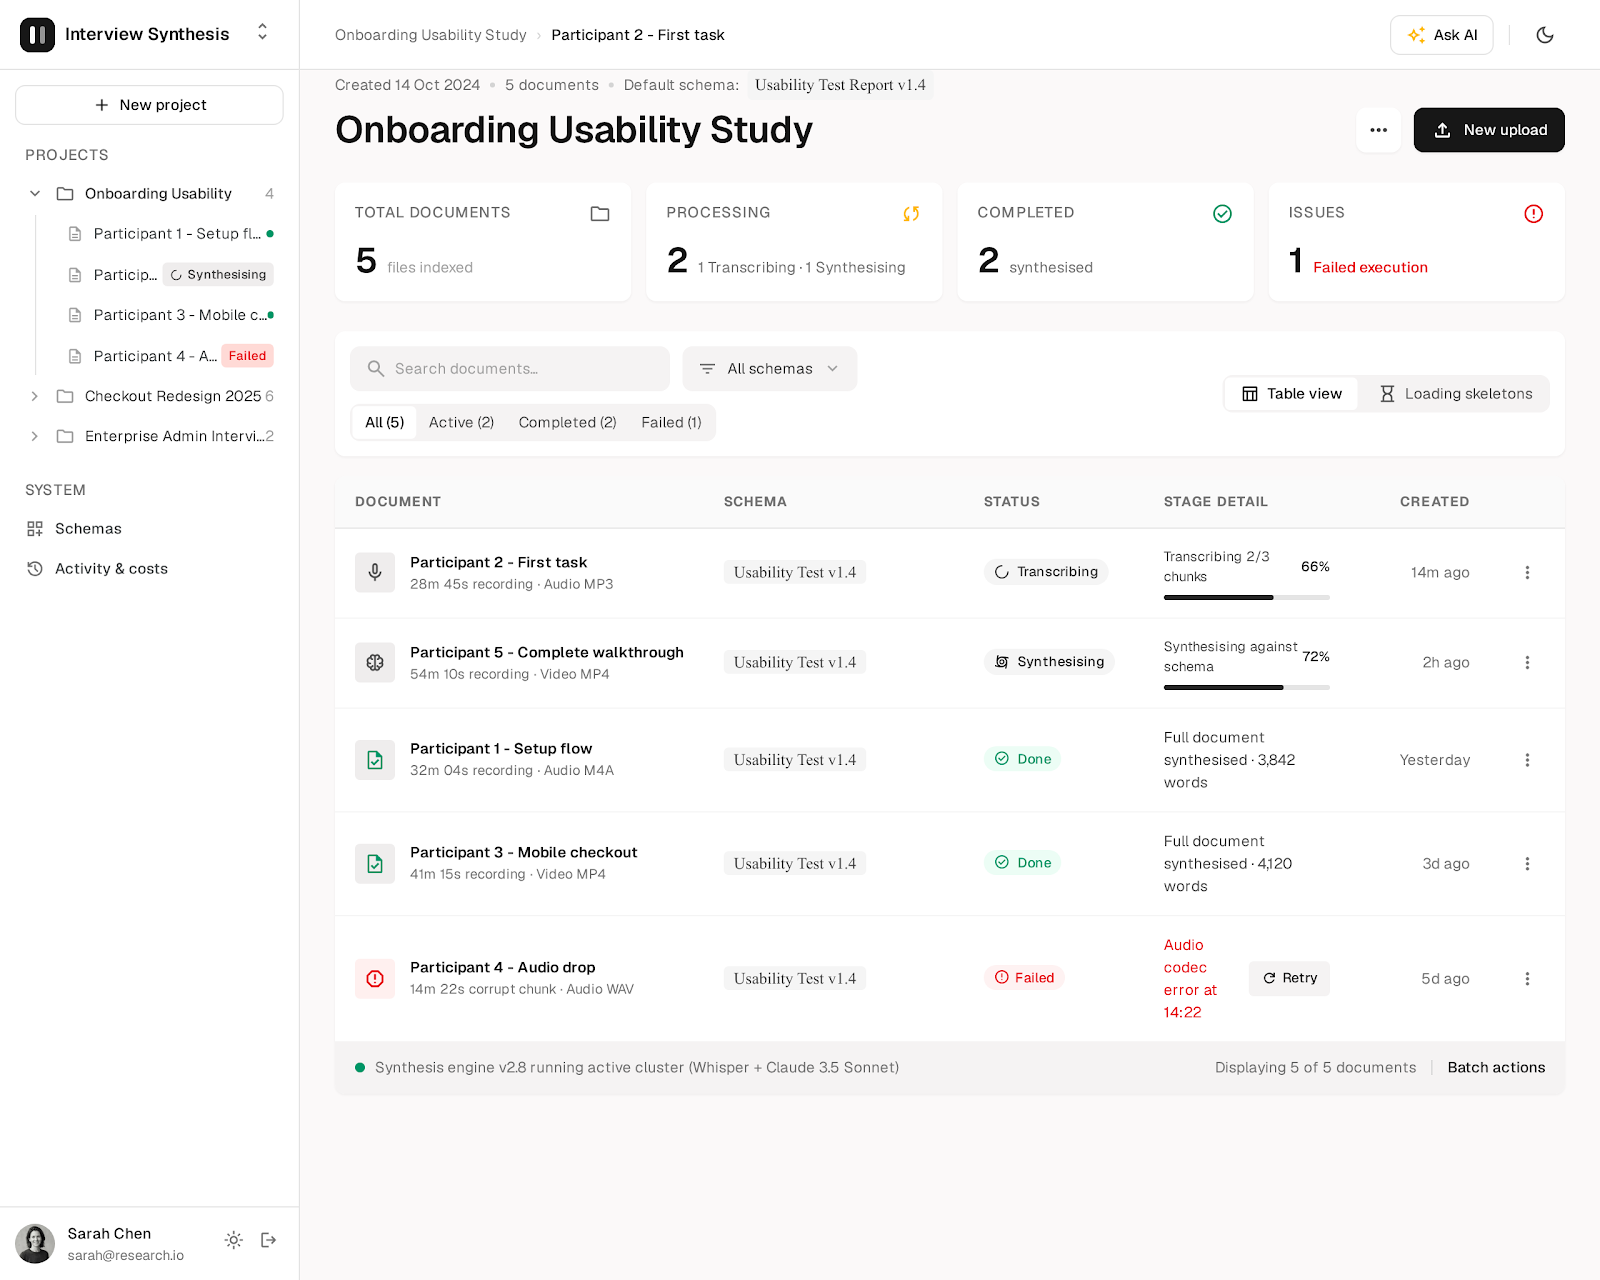Open the All schemas filter dropdown
The image size is (1600, 1280).
(770, 369)
